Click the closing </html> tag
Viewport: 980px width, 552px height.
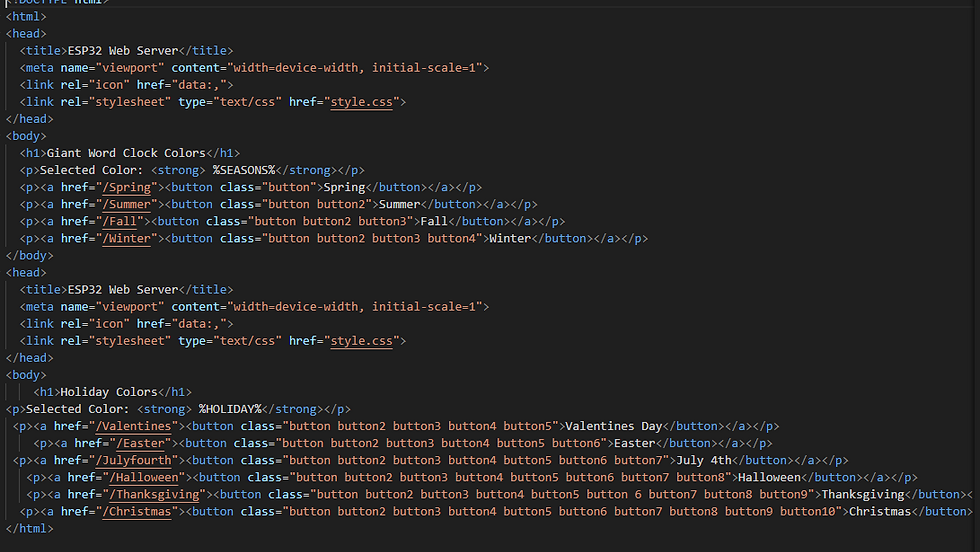point(26,528)
